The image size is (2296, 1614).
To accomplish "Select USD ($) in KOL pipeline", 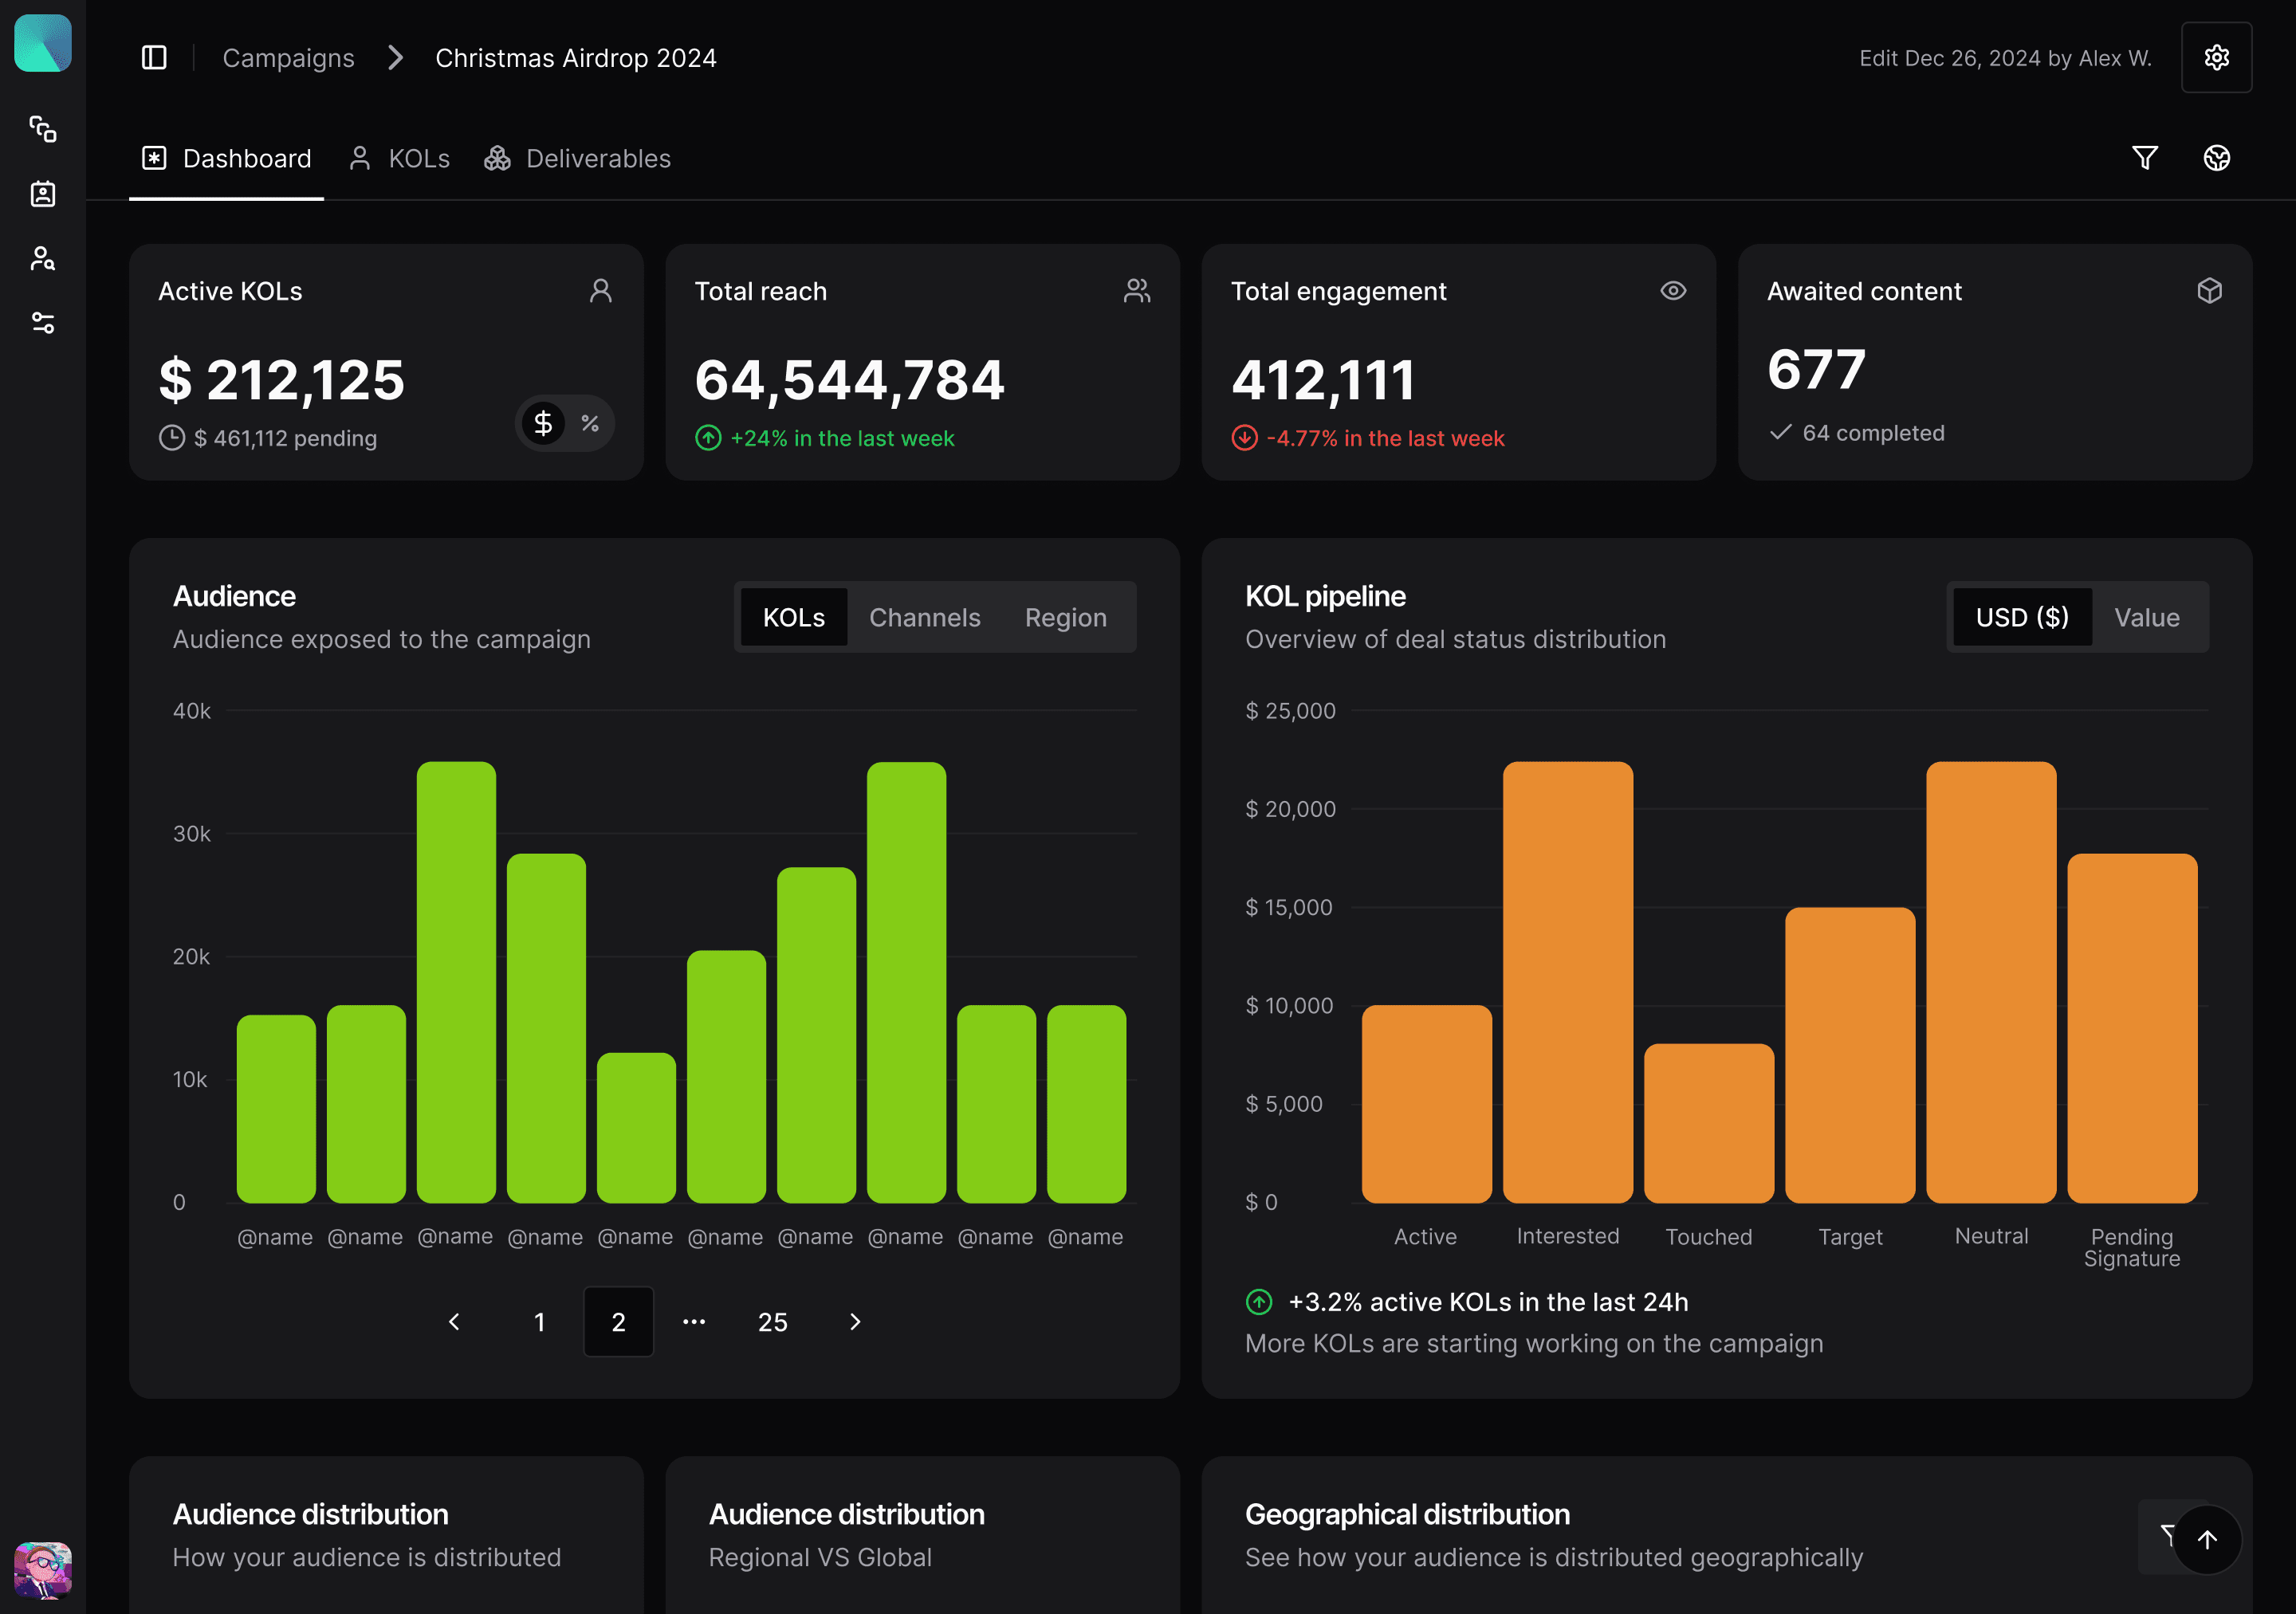I will [x=2022, y=617].
